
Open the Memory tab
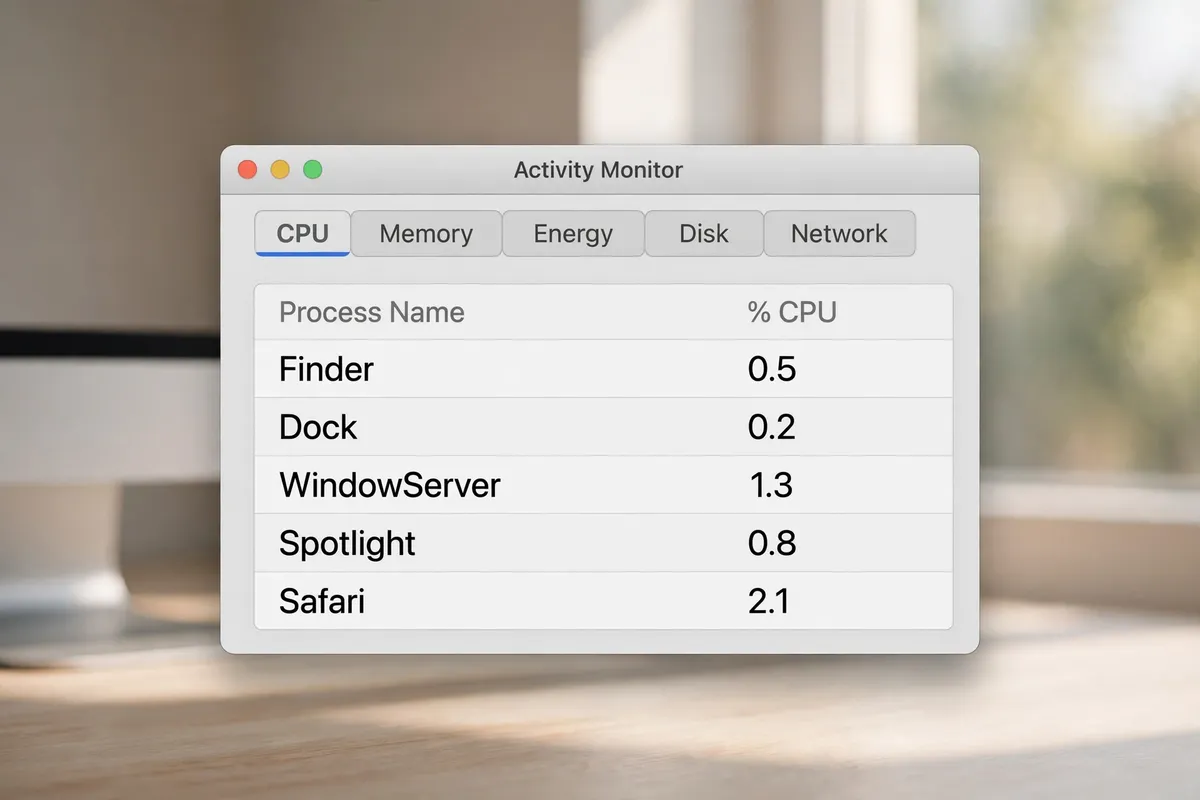pyautogui.click(x=426, y=233)
